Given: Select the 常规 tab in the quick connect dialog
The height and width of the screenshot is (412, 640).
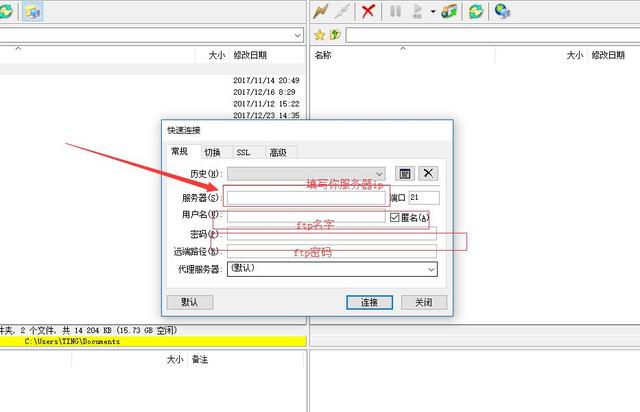Looking at the screenshot, I should 183,151.
